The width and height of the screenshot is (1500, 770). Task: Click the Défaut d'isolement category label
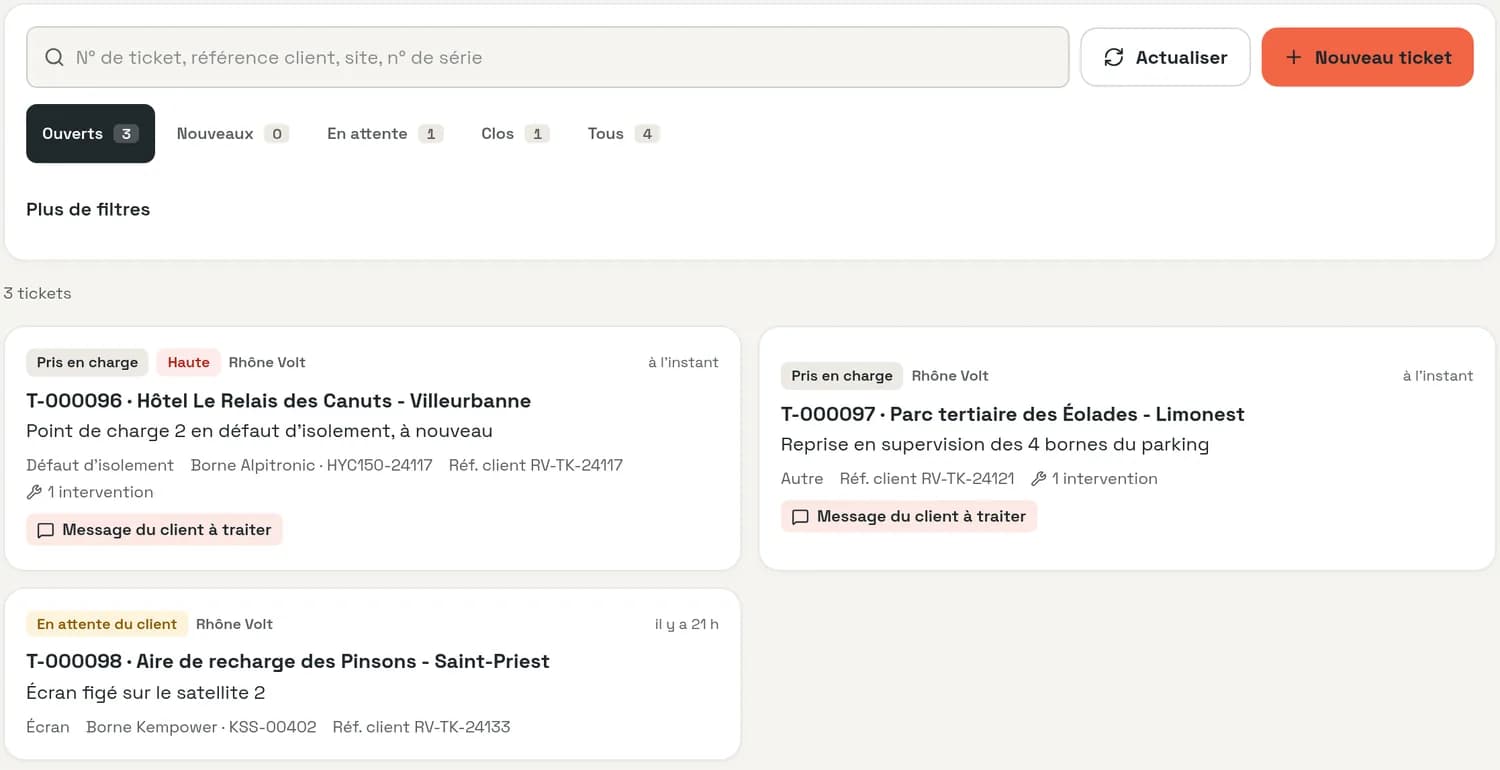point(100,465)
